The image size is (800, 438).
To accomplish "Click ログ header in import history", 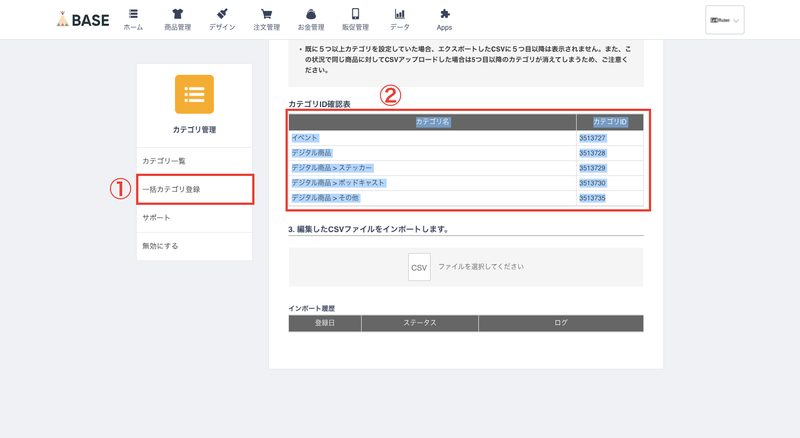I will pyautogui.click(x=561, y=323).
